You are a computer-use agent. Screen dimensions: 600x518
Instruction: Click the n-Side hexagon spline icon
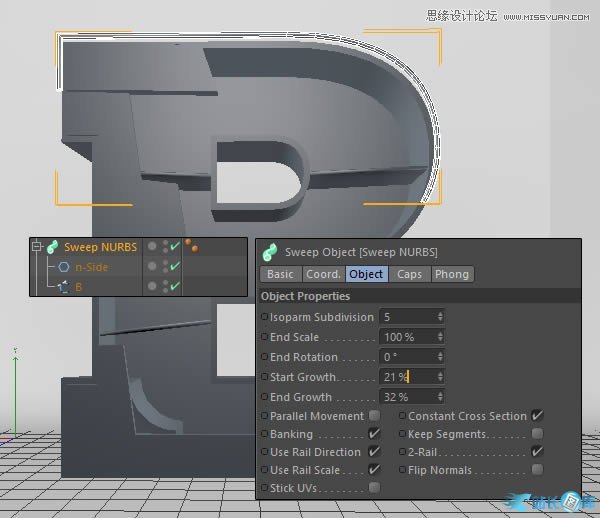[63, 267]
